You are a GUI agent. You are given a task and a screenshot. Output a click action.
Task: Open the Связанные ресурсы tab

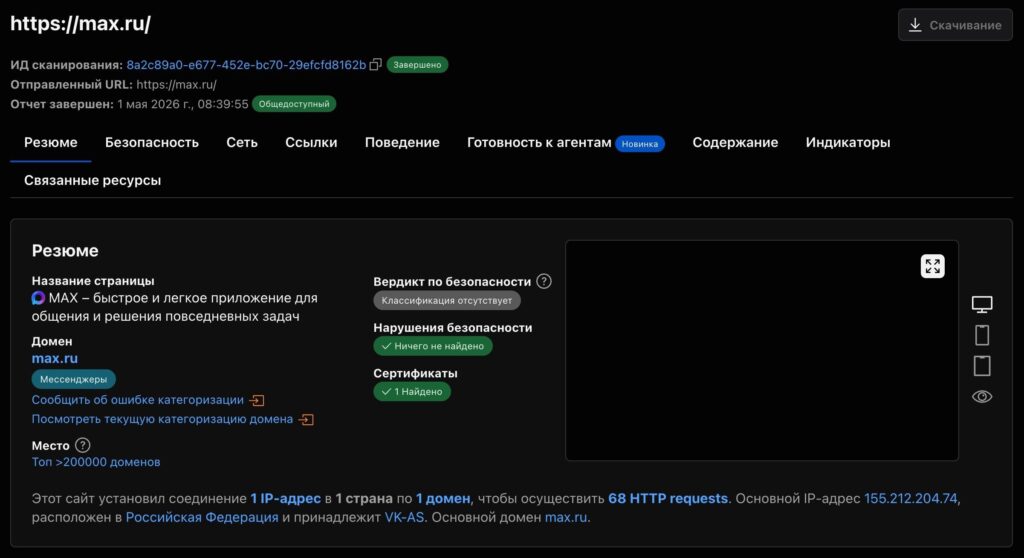tap(92, 180)
